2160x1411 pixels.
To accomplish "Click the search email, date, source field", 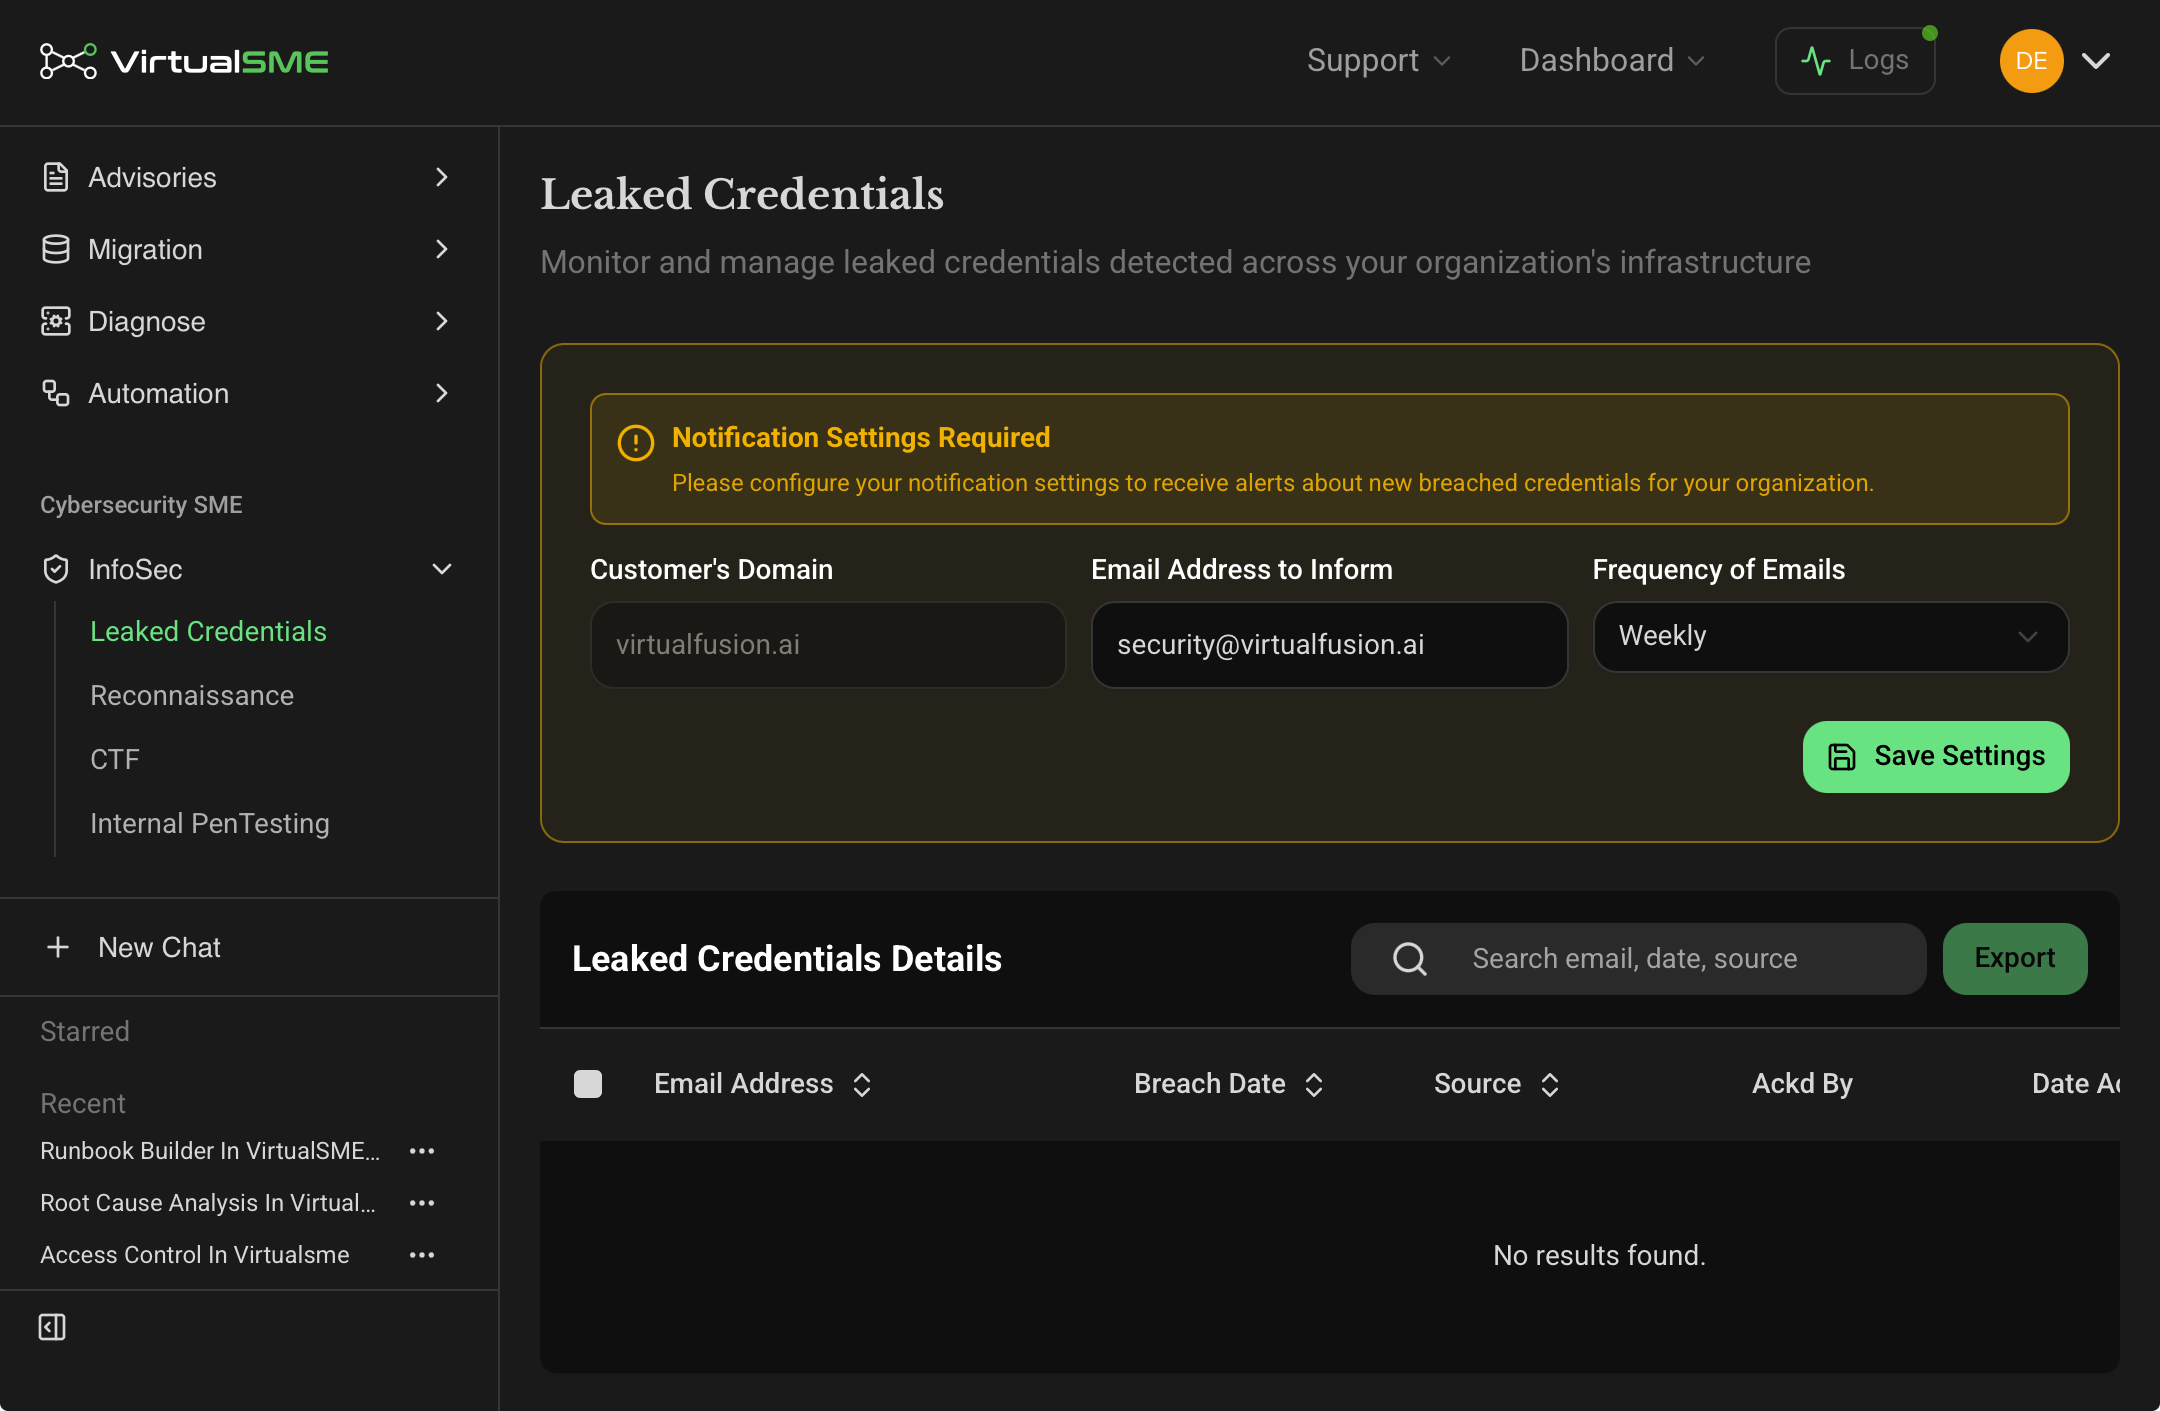I will pyautogui.click(x=1638, y=958).
